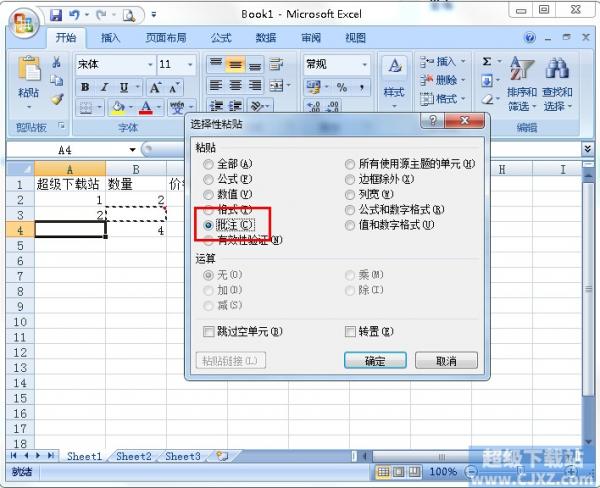Image resolution: width=600 pixels, height=488 pixels.
Task: Toggle bold formatting in the ribbon
Action: coord(85,87)
